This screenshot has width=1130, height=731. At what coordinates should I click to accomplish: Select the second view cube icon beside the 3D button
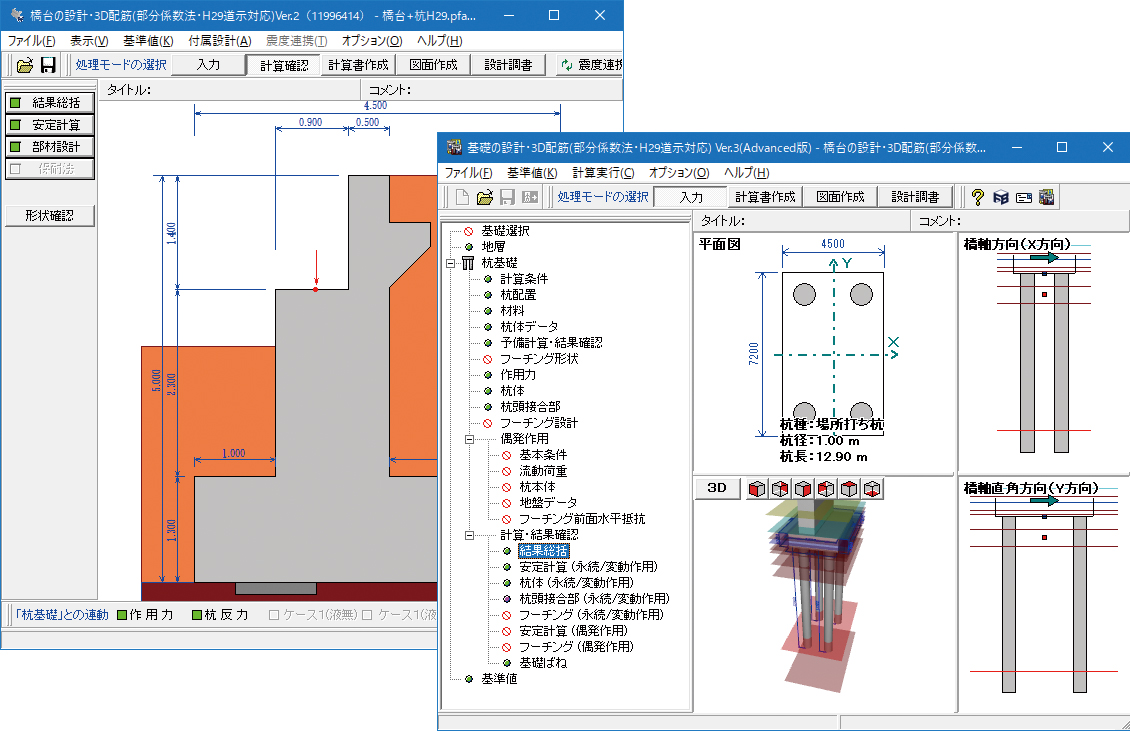point(779,489)
